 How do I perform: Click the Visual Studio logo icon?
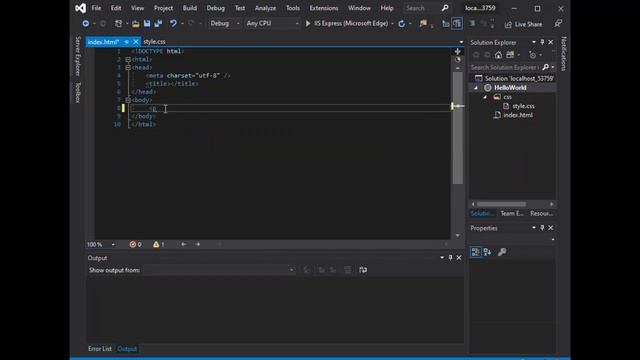81,8
